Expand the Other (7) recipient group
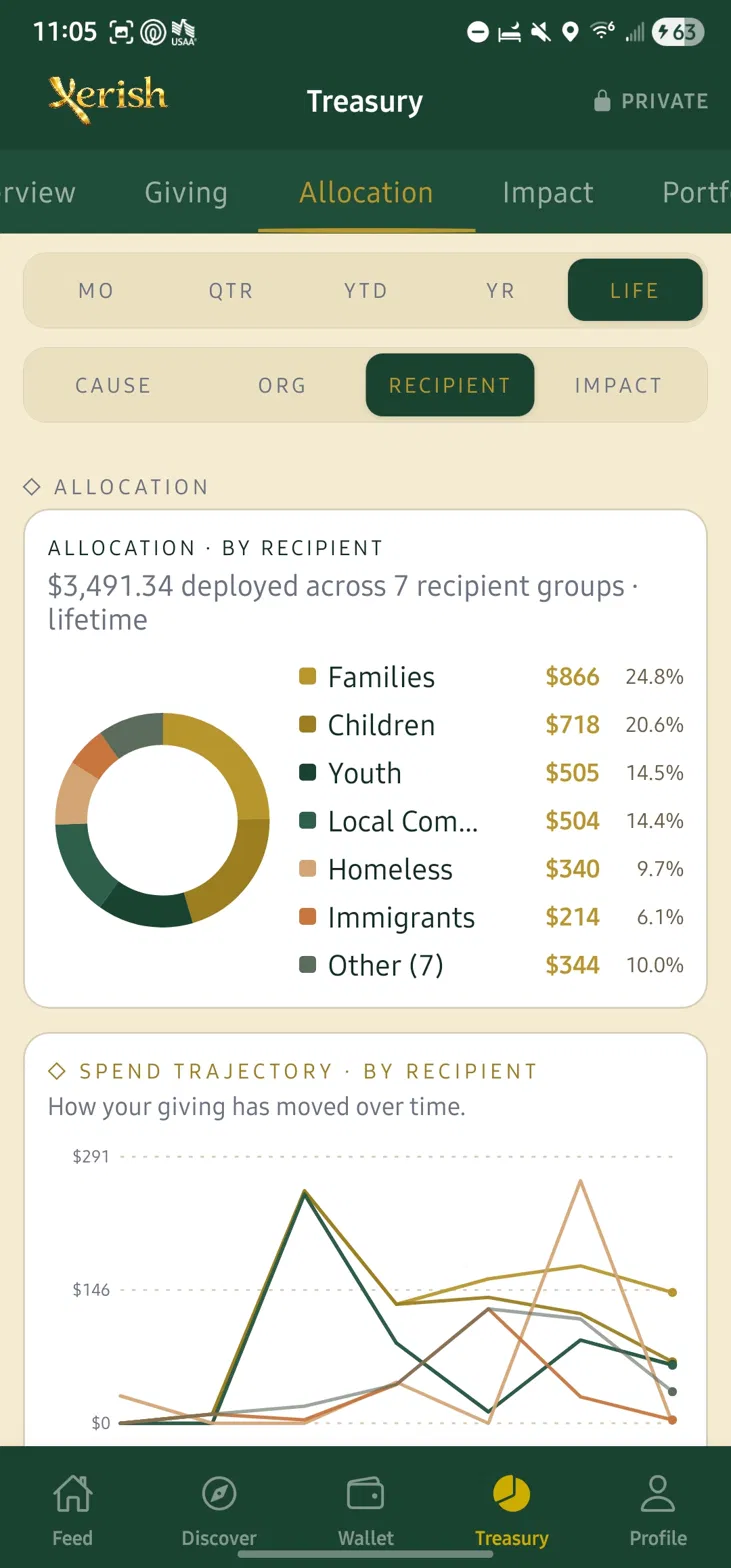 click(x=492, y=965)
